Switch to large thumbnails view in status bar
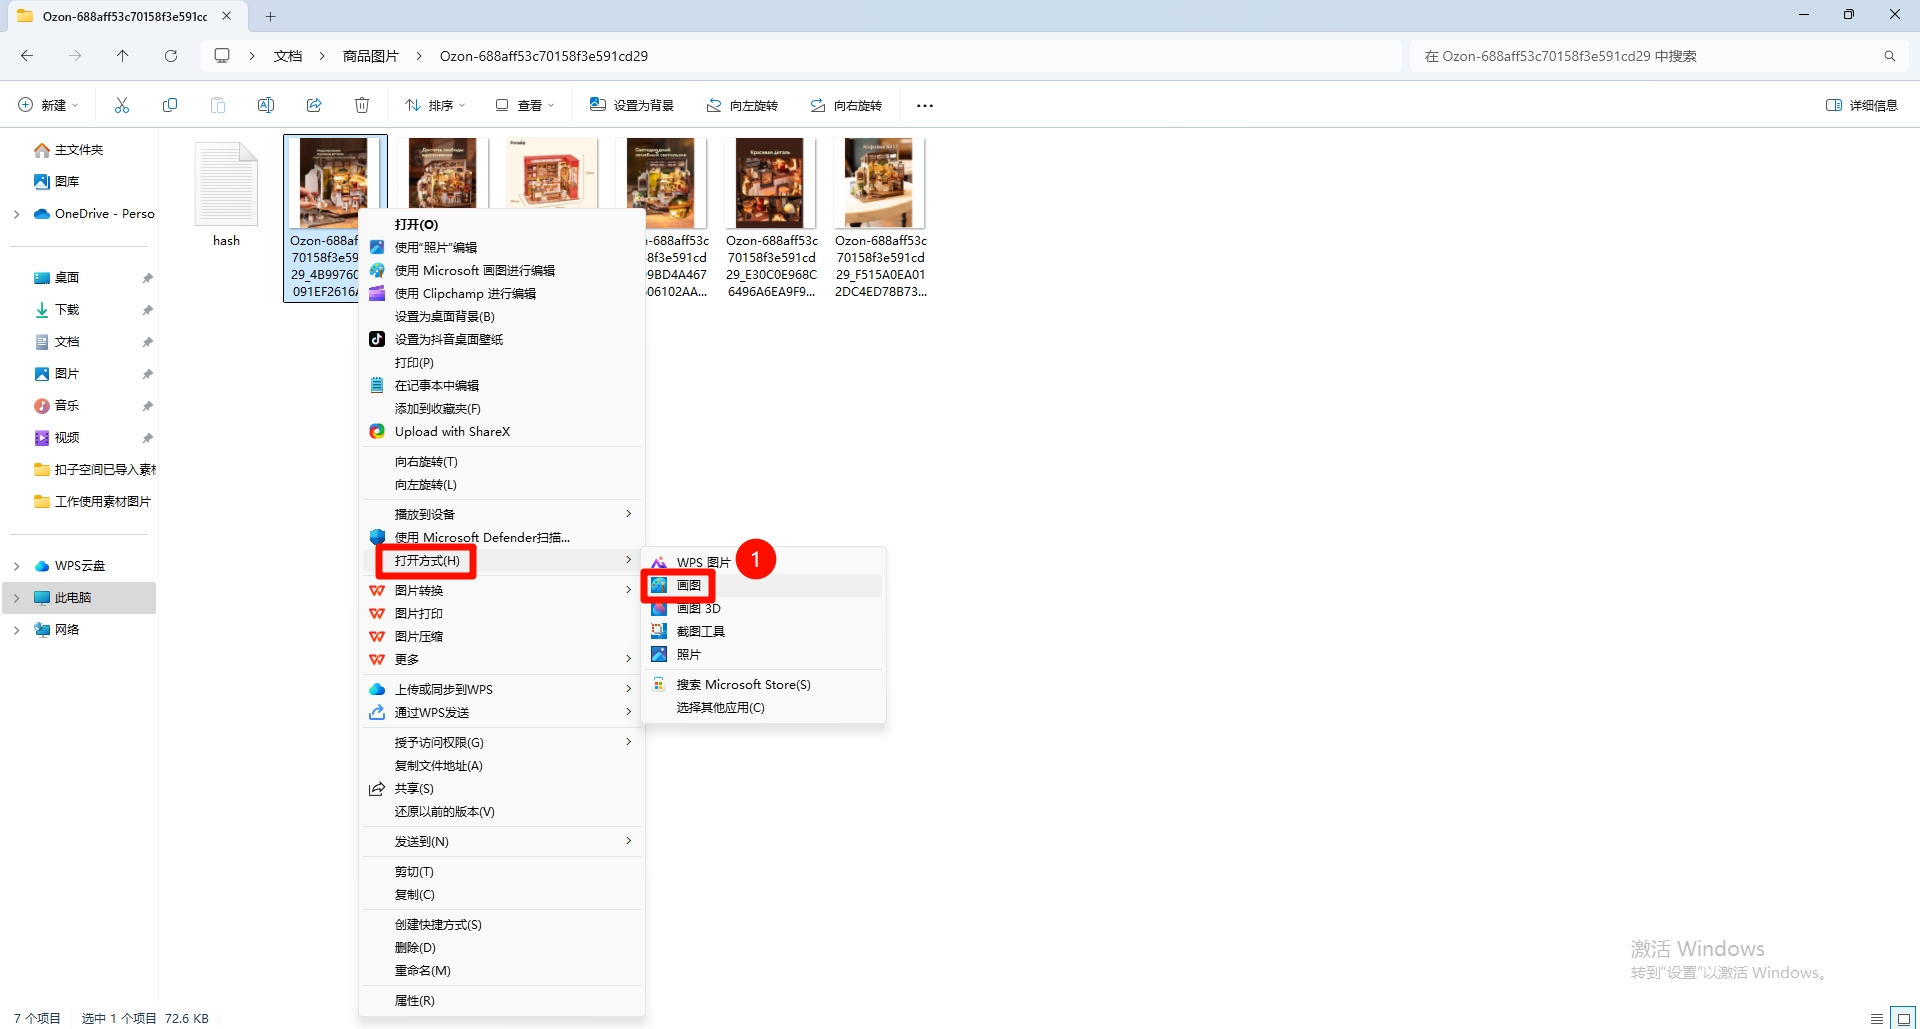This screenshot has height=1029, width=1920. [1902, 1018]
